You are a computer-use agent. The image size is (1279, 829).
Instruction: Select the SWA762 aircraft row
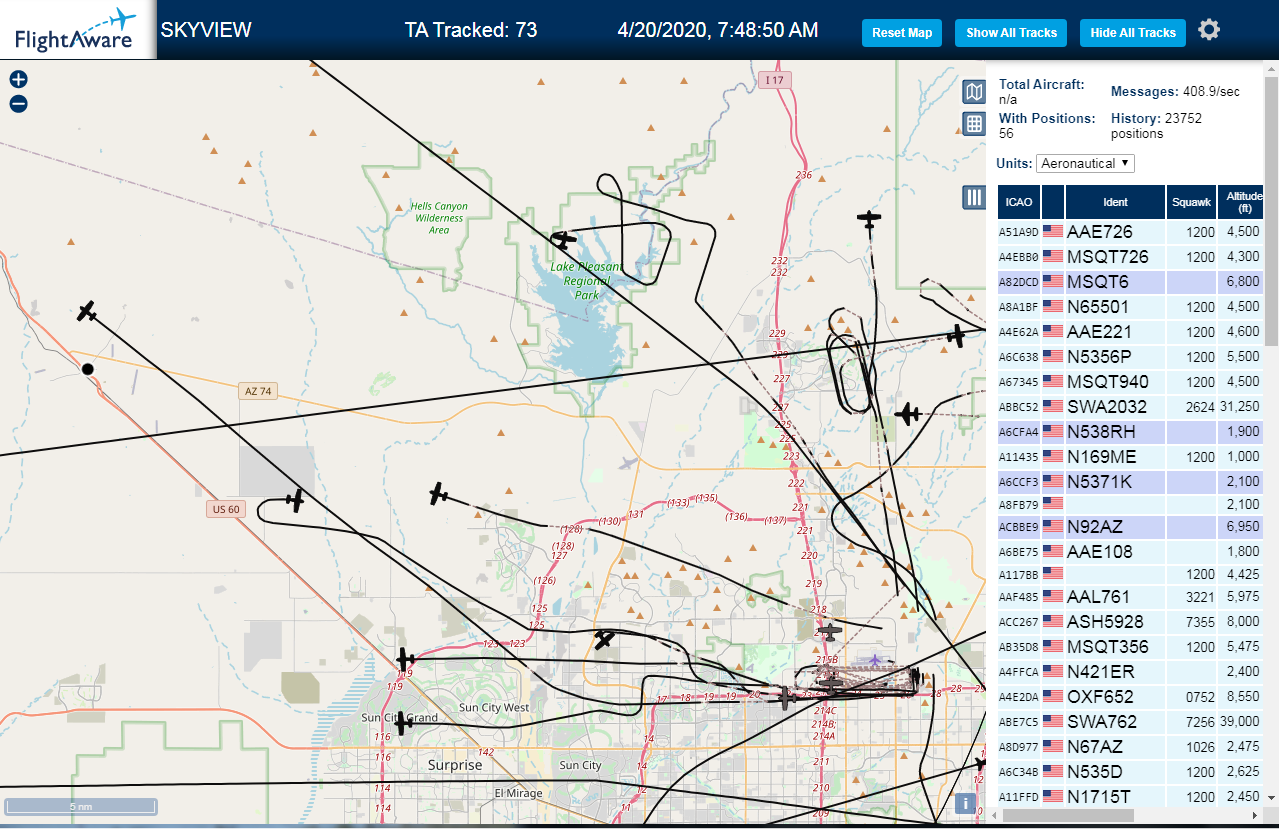coord(1131,722)
